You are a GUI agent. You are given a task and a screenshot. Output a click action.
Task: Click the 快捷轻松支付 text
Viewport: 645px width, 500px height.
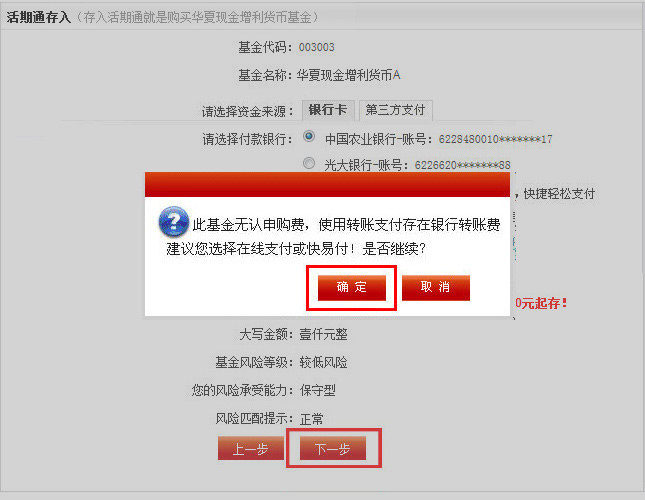click(559, 194)
